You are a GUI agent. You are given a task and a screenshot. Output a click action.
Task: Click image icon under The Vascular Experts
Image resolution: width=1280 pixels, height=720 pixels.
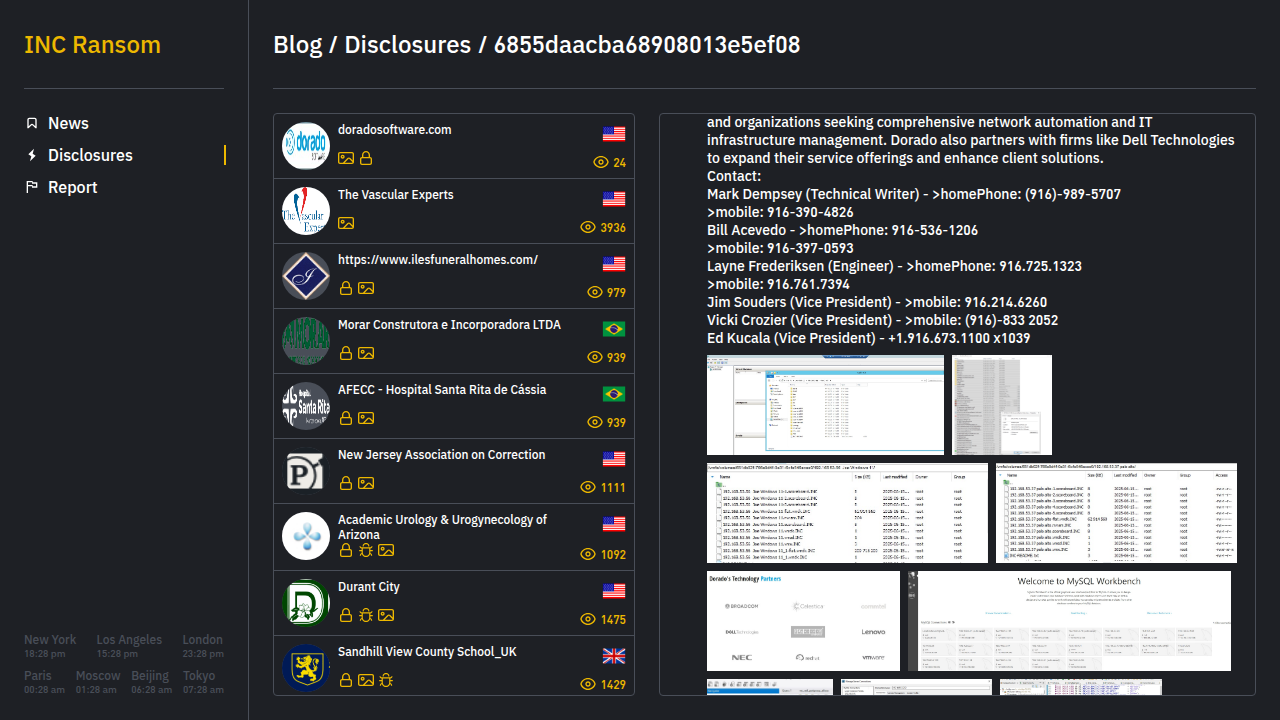346,223
